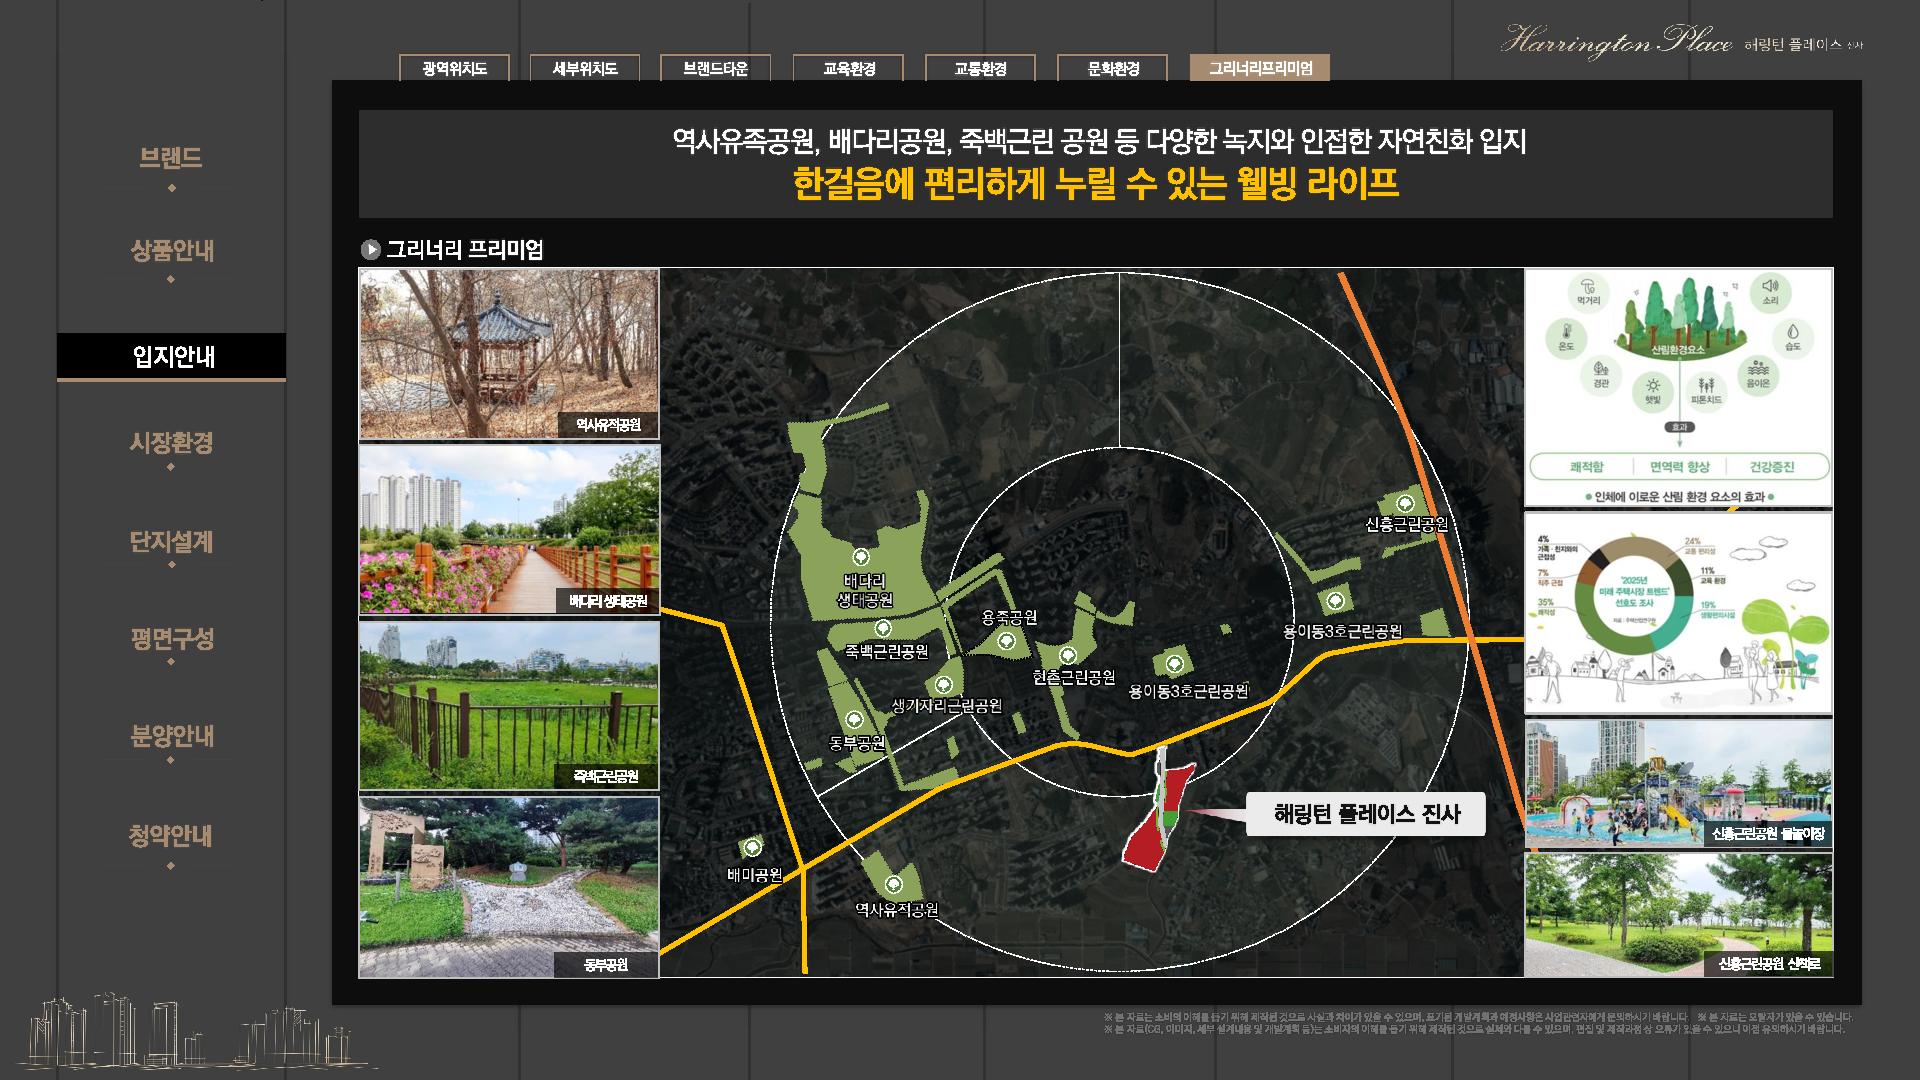Screen dimensions: 1920x1080
Task: Navigate to 평면구성 in sidebar
Action: click(171, 638)
